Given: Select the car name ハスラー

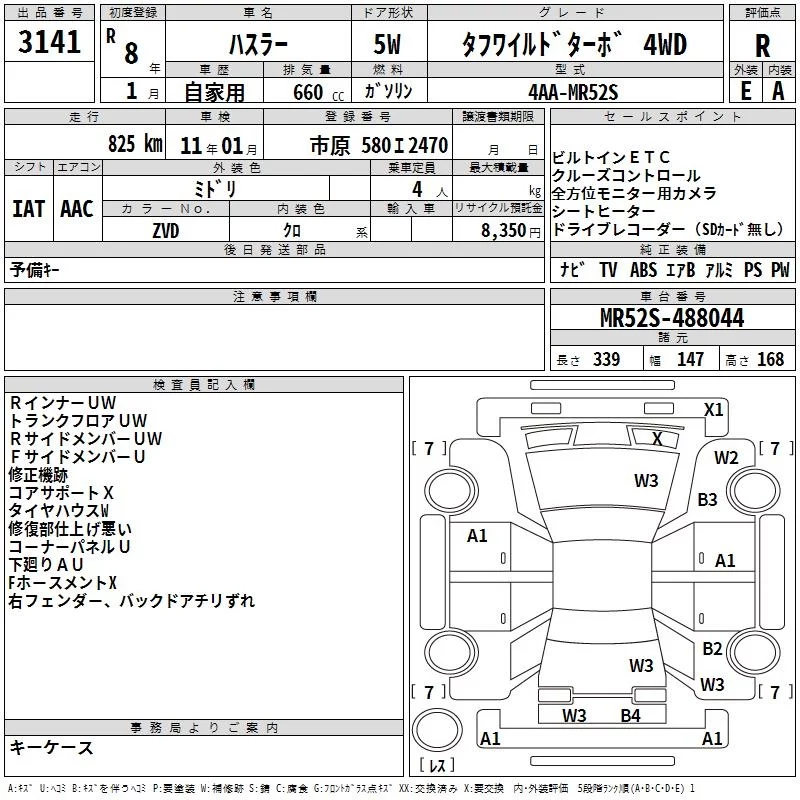Looking at the screenshot, I should (258, 45).
